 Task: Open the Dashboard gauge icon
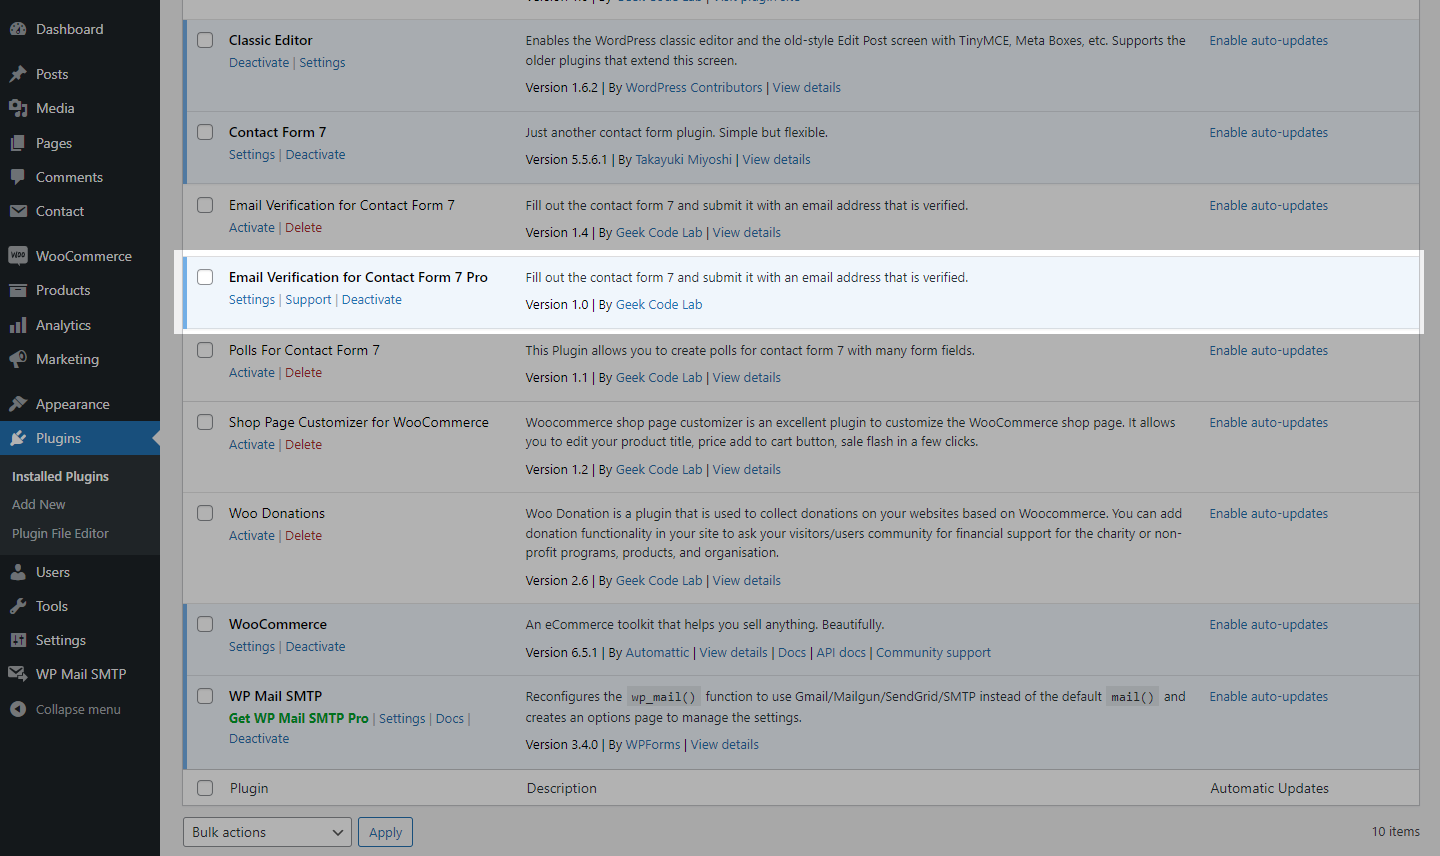(18, 29)
